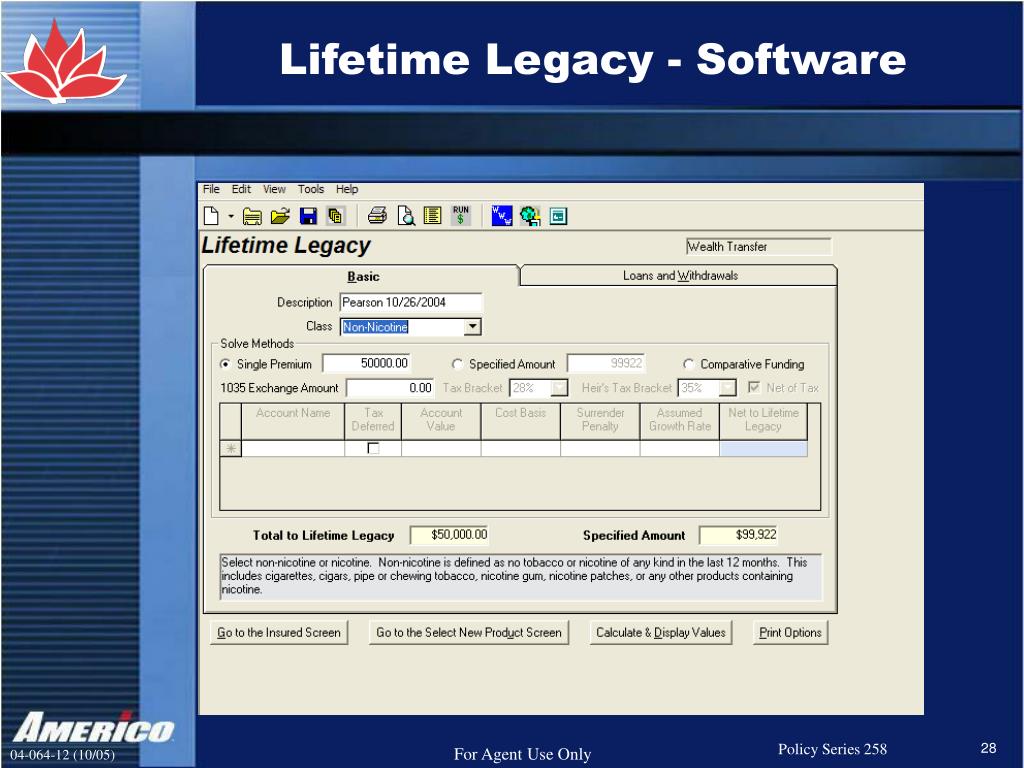Click the Account Name cell in new row
Image resolution: width=1024 pixels, height=768 pixels.
pos(293,448)
